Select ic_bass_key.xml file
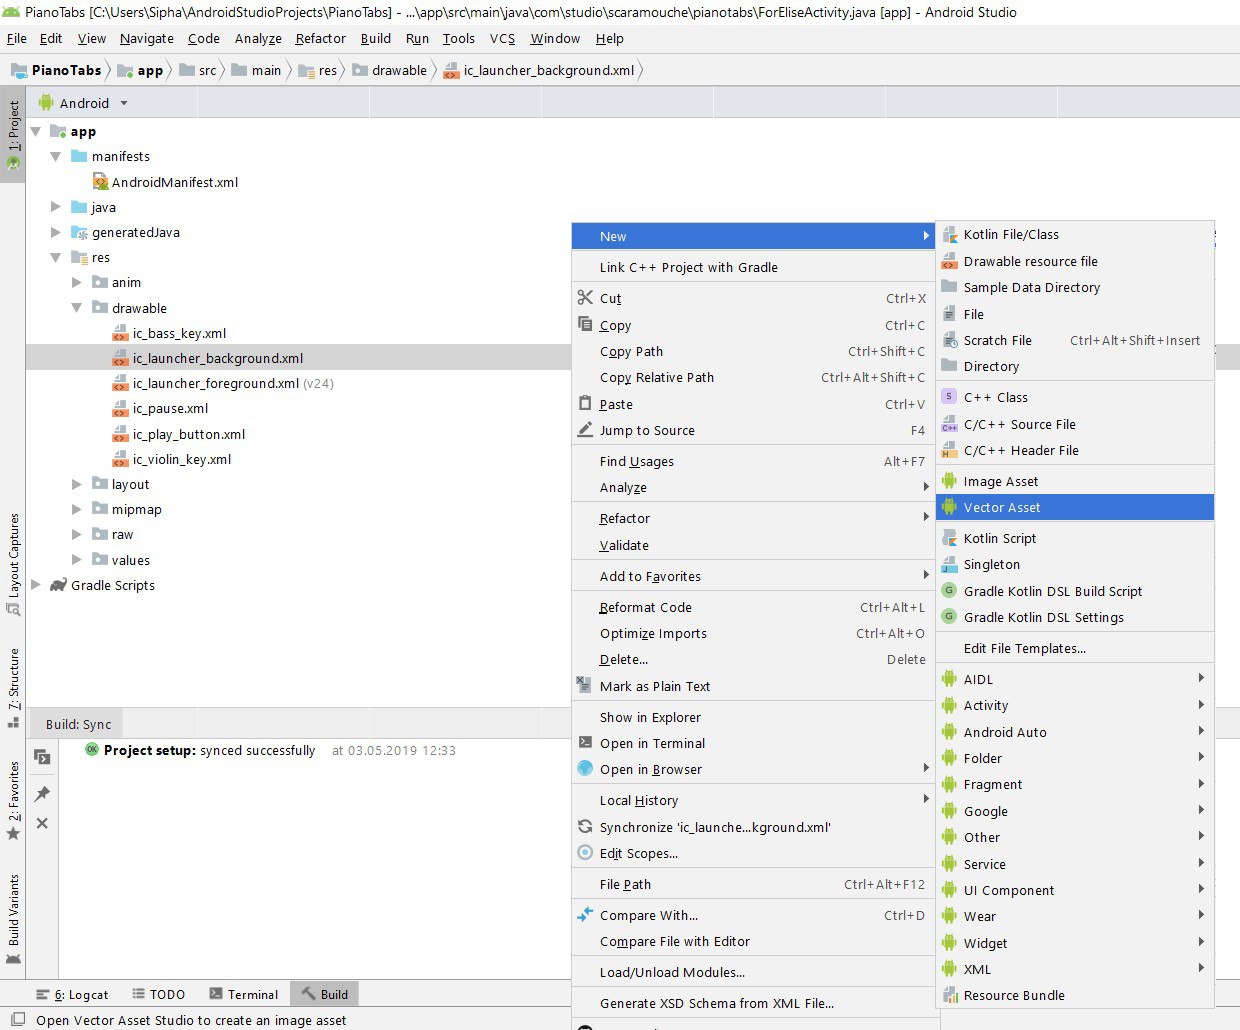The height and width of the screenshot is (1030, 1240). point(179,333)
